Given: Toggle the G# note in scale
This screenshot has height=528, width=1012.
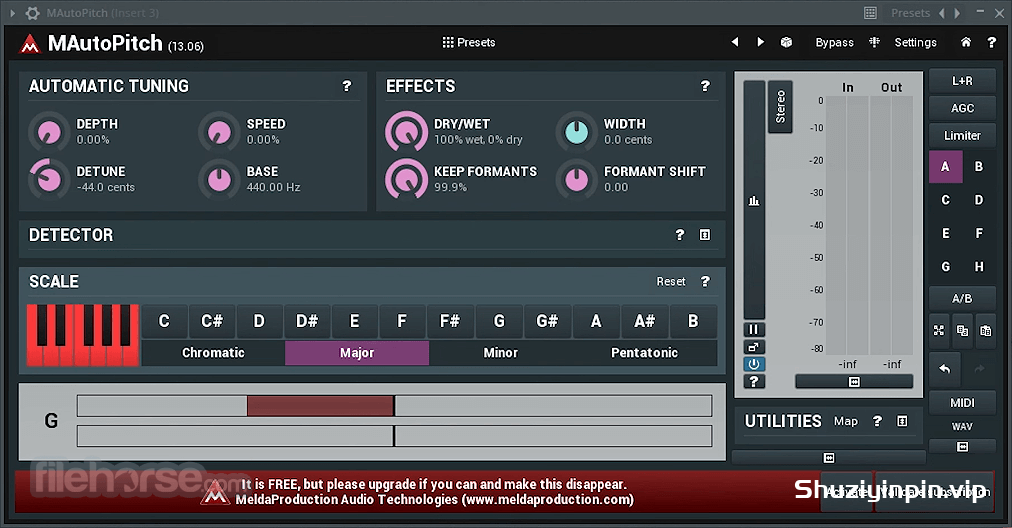Looking at the screenshot, I should click(x=547, y=321).
